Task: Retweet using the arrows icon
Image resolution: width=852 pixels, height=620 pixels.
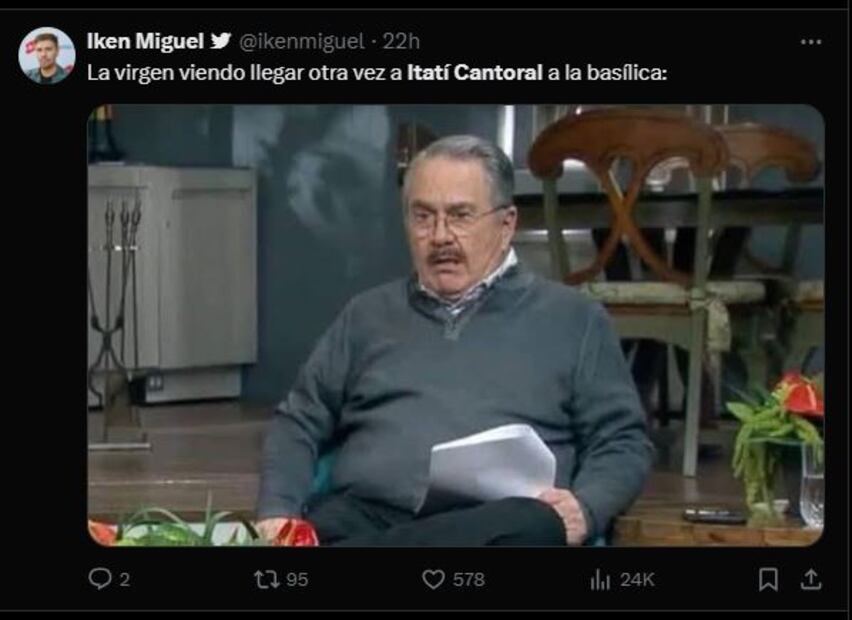Action: 267,579
